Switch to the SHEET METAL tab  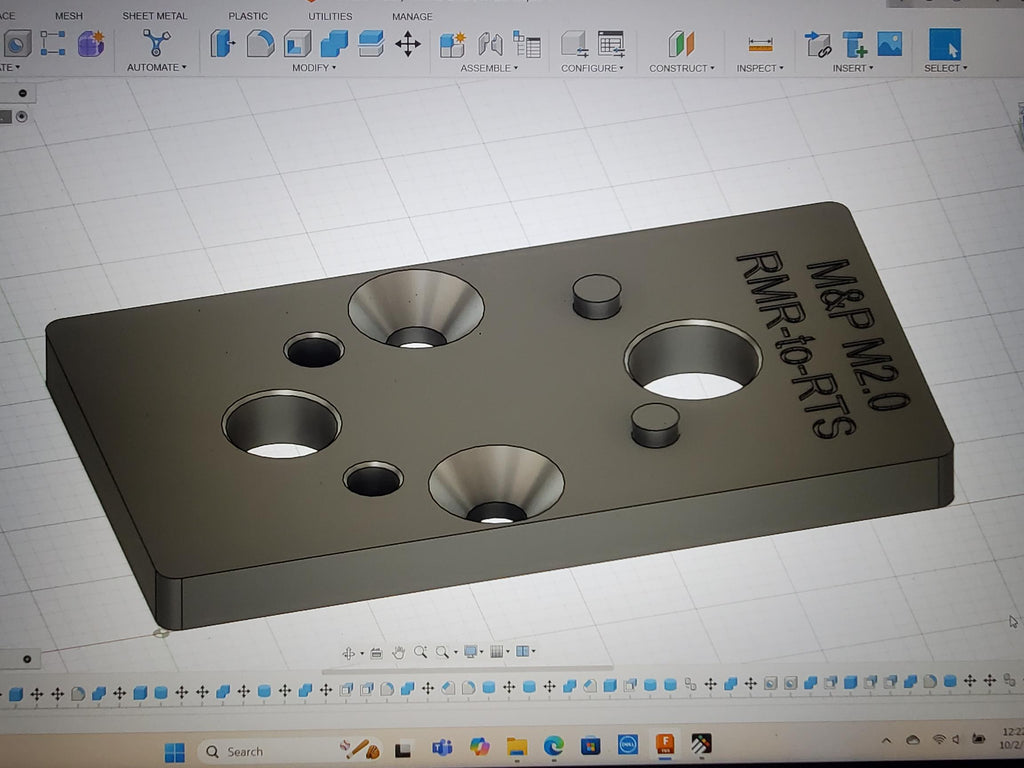point(155,16)
